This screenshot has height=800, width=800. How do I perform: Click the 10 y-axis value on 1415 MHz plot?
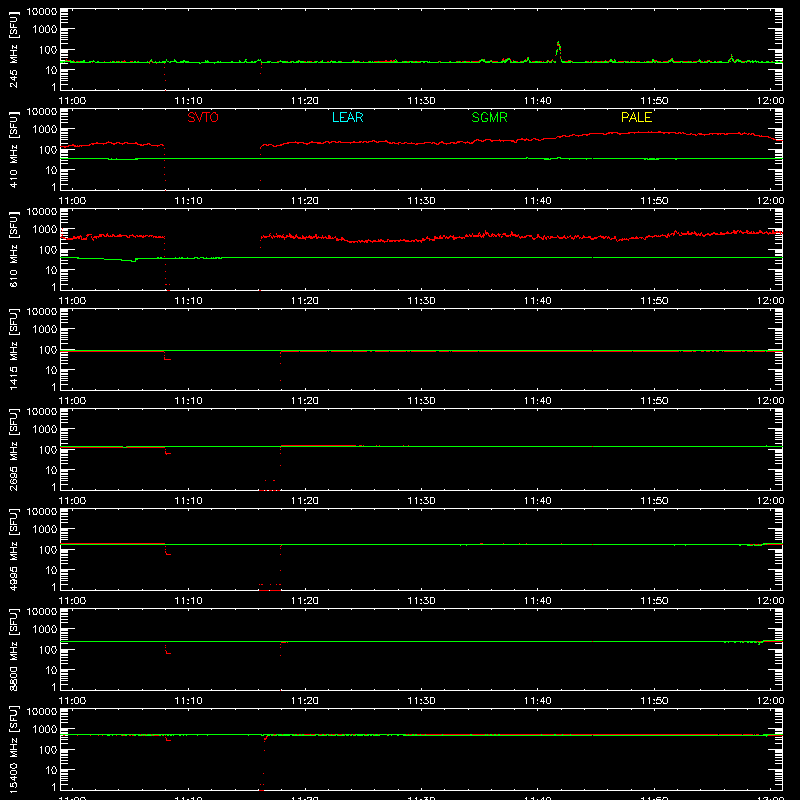point(51,370)
